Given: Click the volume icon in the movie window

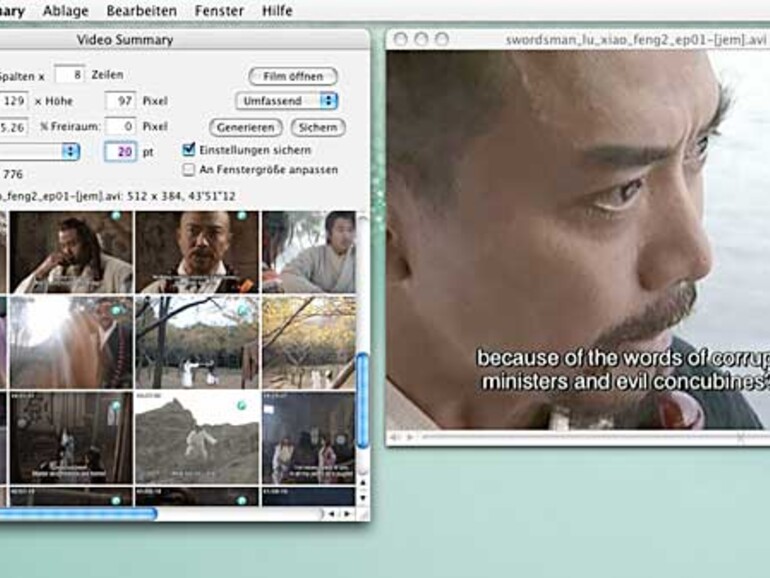Looking at the screenshot, I should 394,437.
